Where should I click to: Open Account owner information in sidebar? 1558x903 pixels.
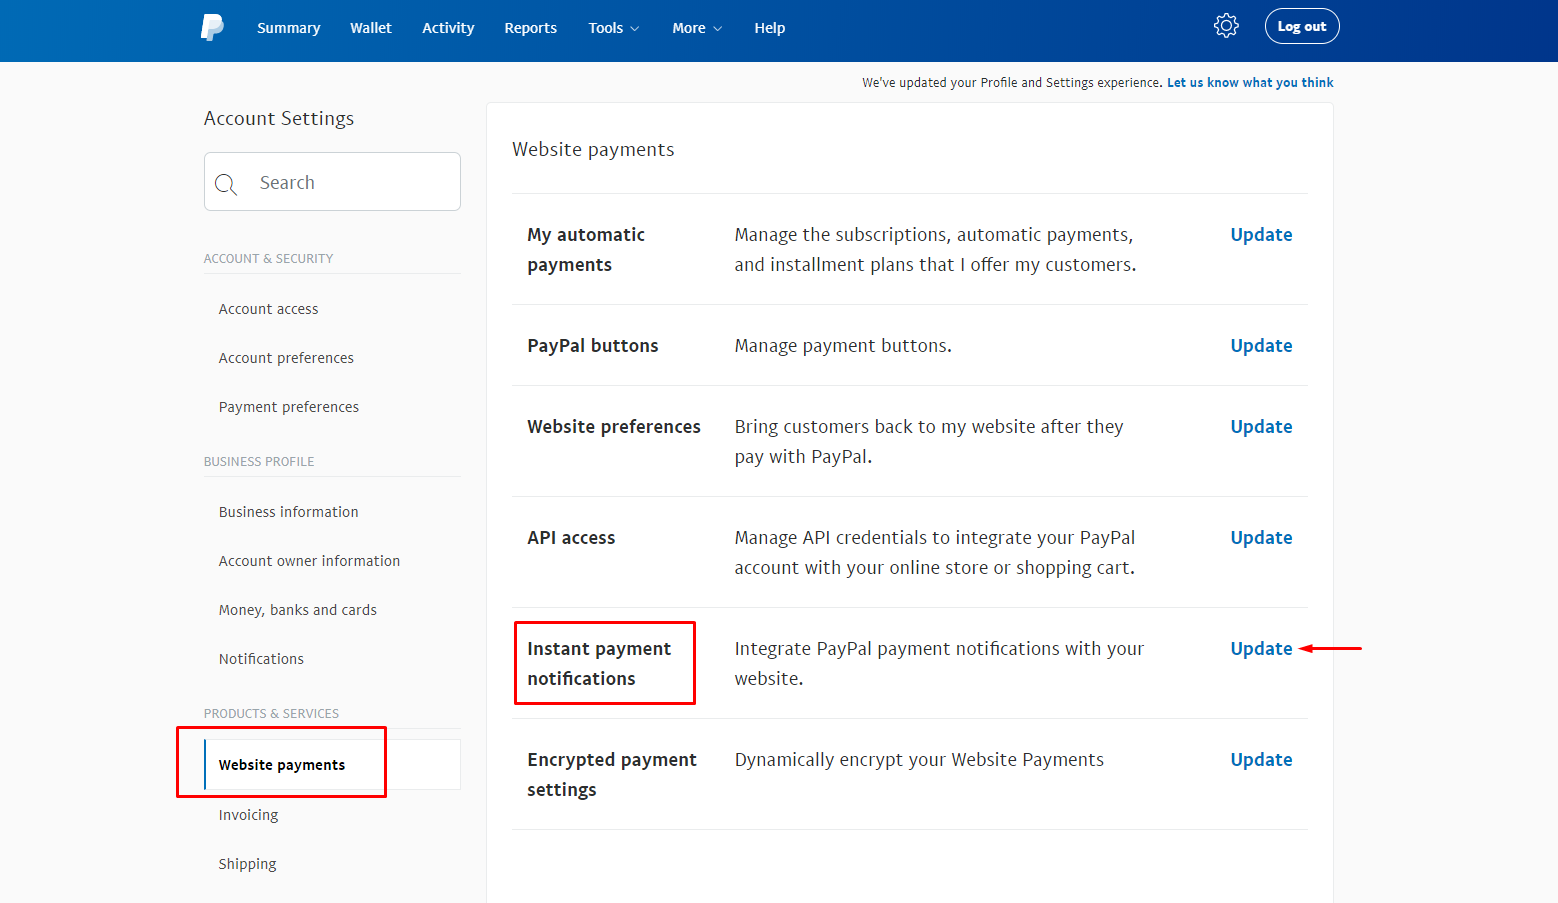coord(309,561)
